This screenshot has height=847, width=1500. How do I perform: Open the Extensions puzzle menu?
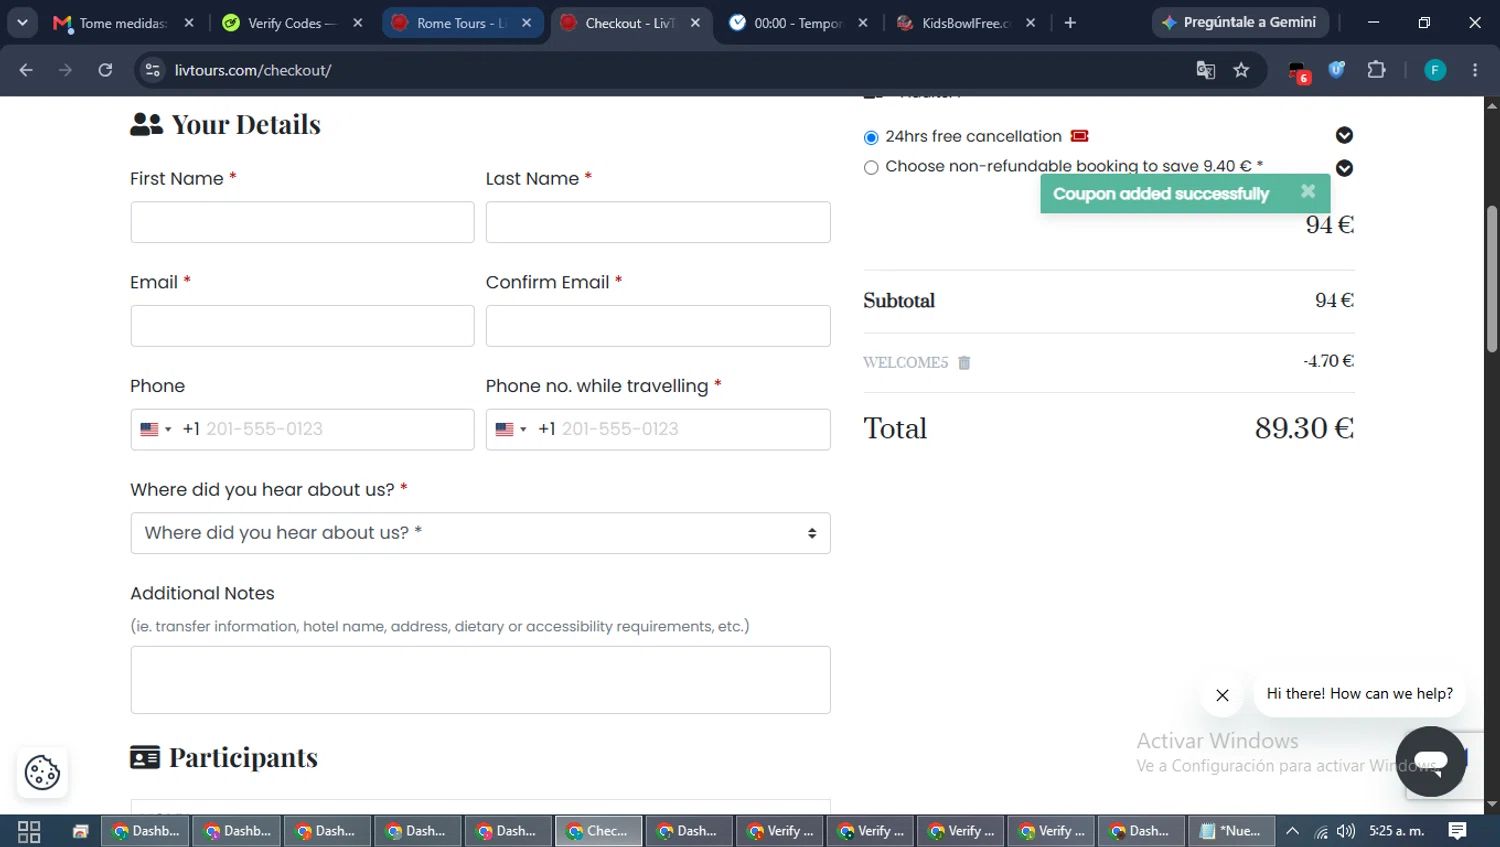pos(1376,70)
